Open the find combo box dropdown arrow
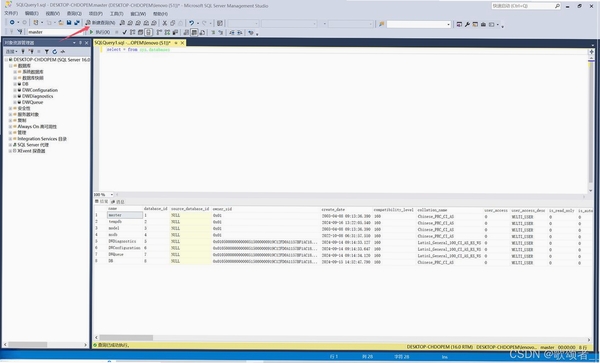This screenshot has width=600, height=363. tap(448, 24)
